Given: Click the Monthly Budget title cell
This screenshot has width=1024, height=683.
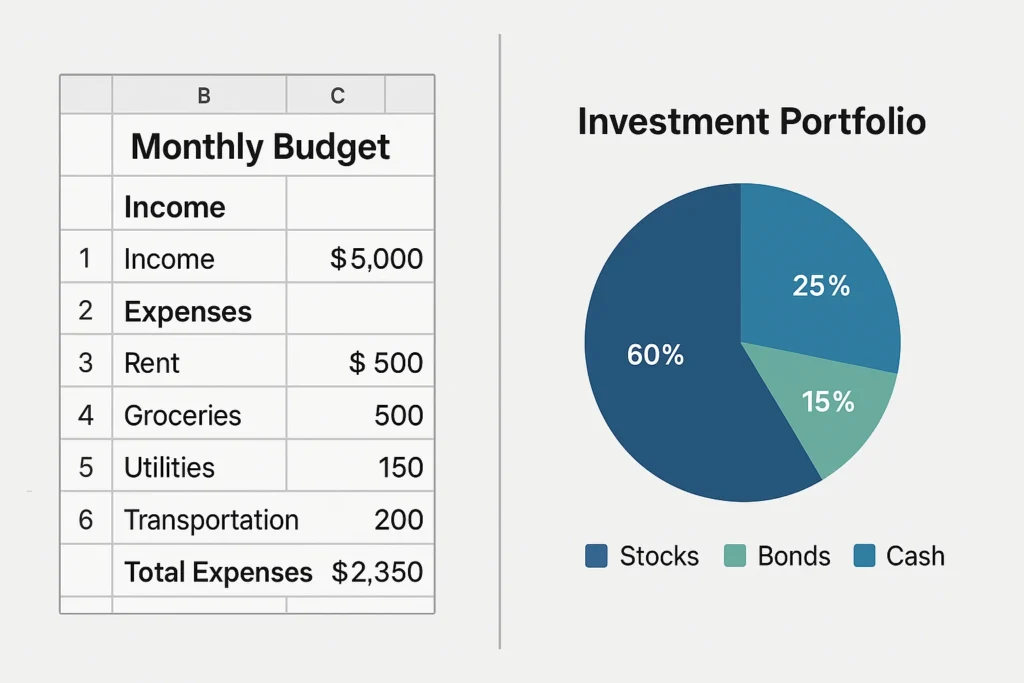Looking at the screenshot, I should tap(260, 148).
